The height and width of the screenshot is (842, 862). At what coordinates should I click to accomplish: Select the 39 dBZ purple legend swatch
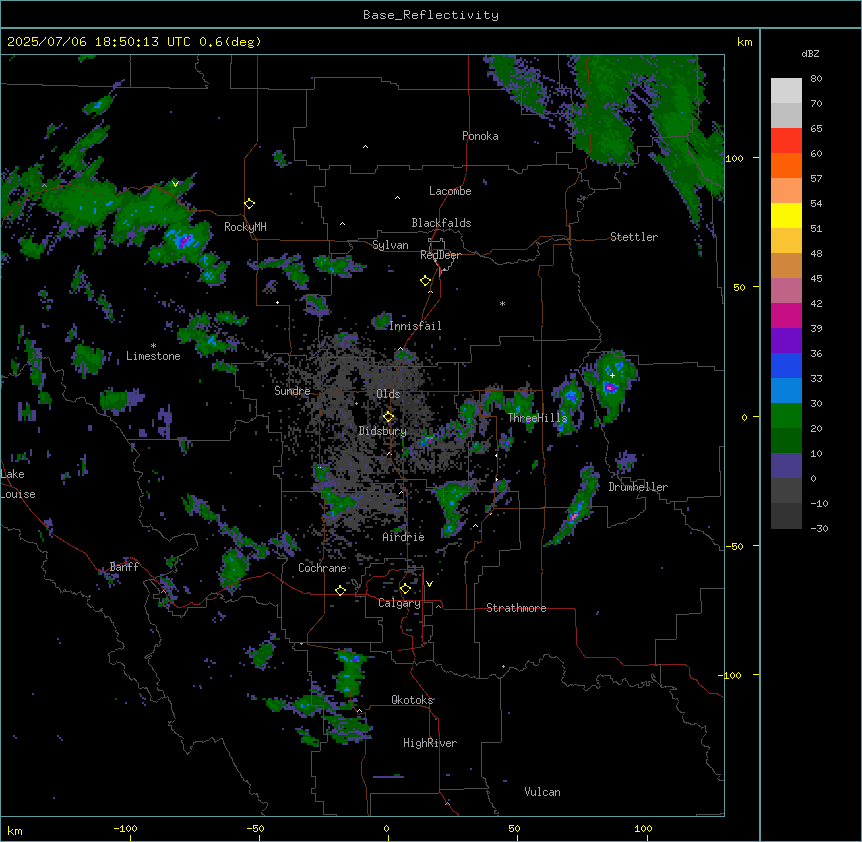point(786,341)
